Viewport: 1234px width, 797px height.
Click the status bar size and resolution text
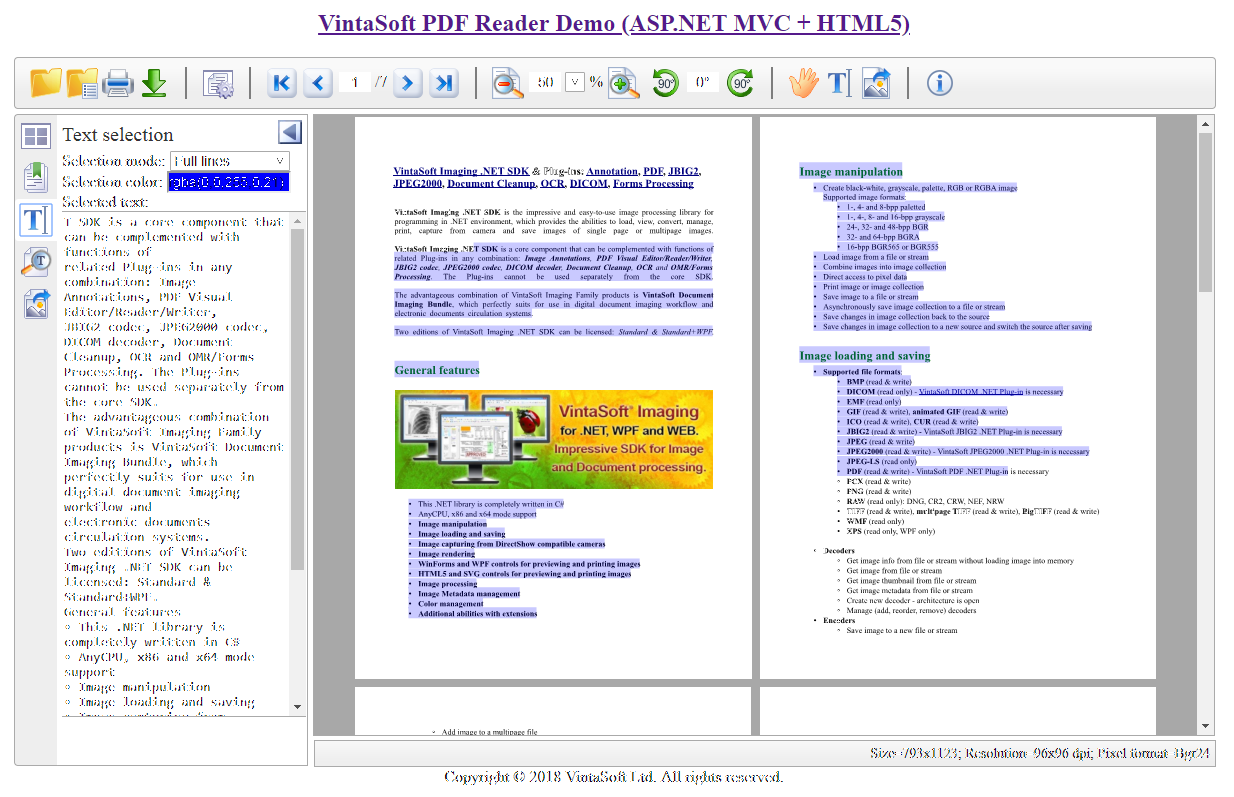tap(1040, 753)
